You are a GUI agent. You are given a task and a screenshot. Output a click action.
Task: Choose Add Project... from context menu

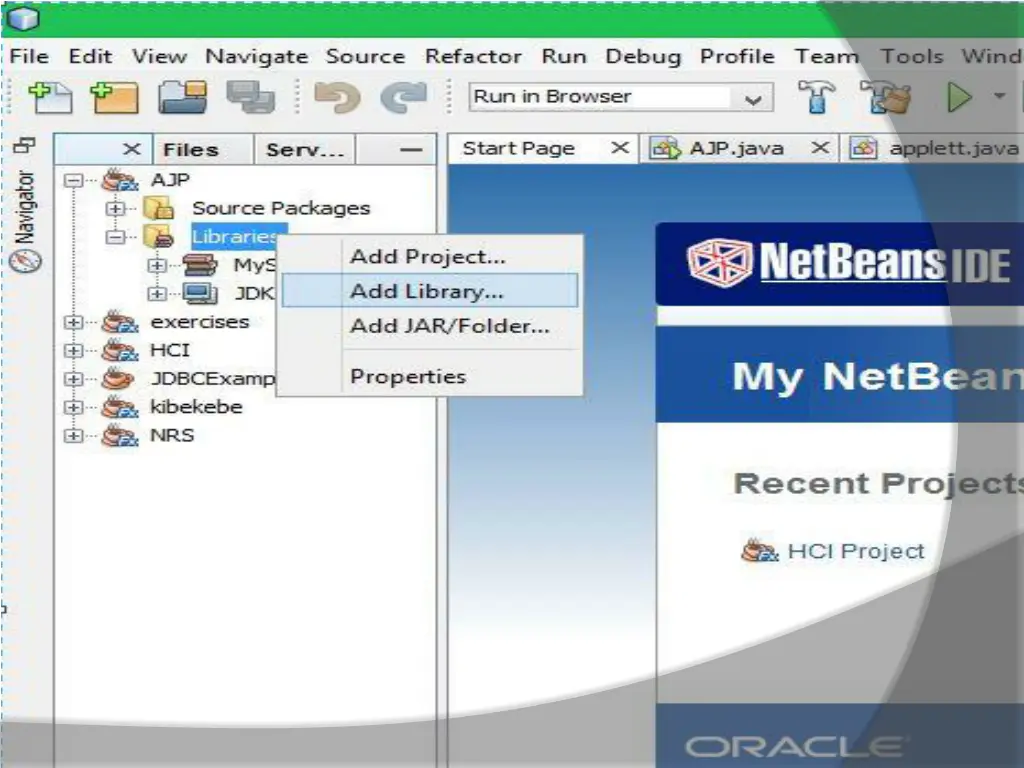pos(430,257)
